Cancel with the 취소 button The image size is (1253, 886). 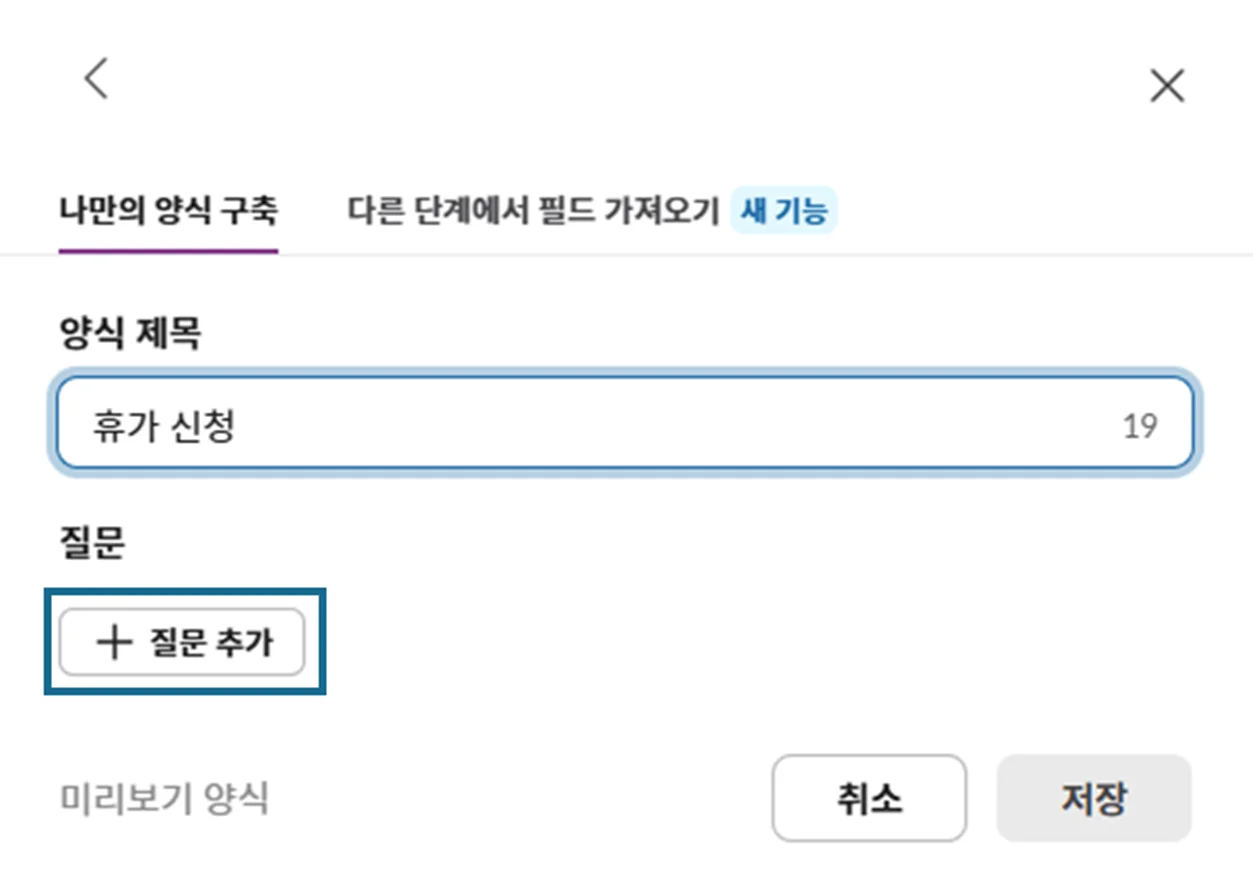click(x=869, y=798)
